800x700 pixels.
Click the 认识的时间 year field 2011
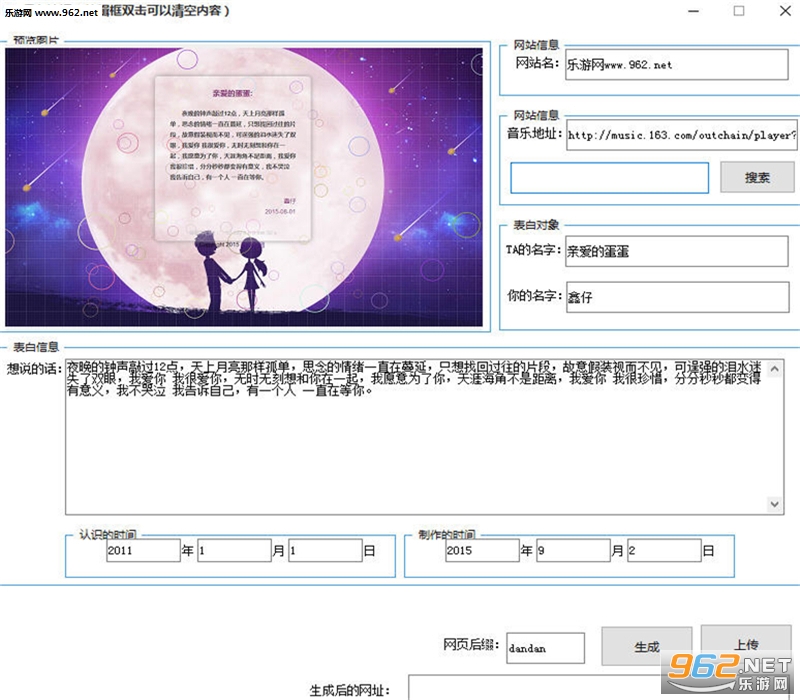(x=143, y=551)
